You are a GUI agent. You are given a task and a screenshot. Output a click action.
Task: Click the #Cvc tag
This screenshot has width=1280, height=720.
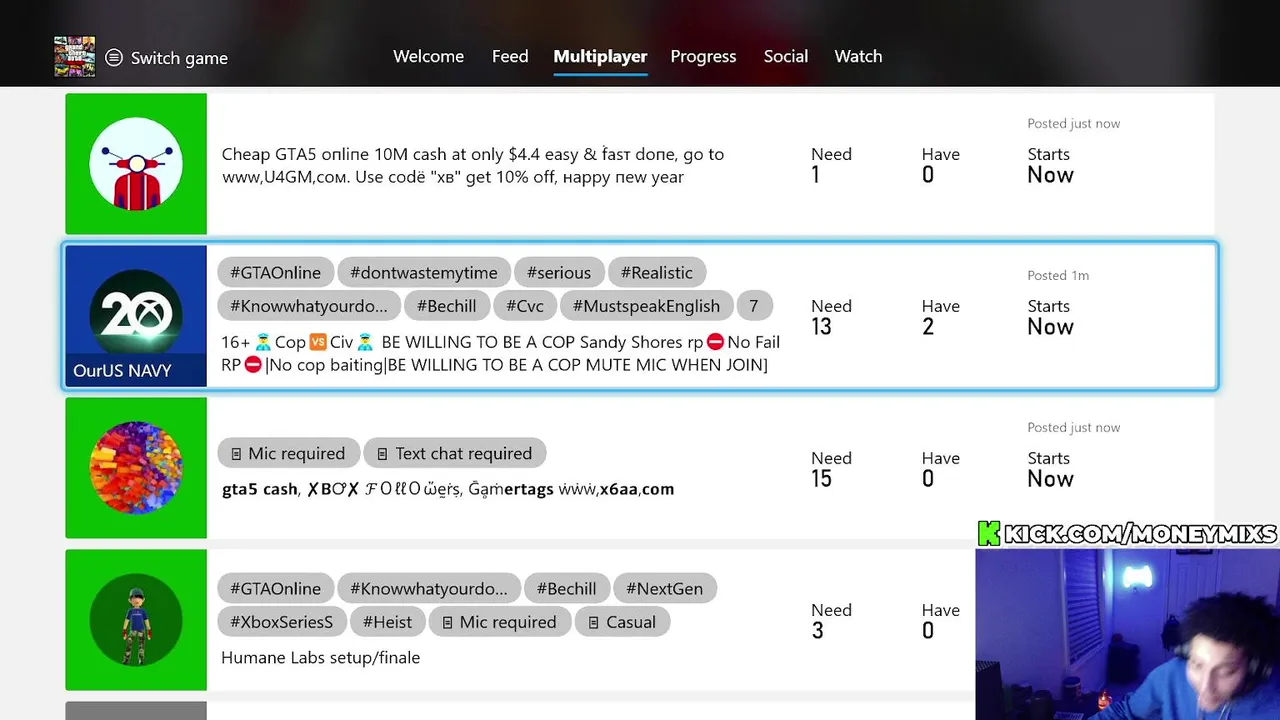point(525,306)
